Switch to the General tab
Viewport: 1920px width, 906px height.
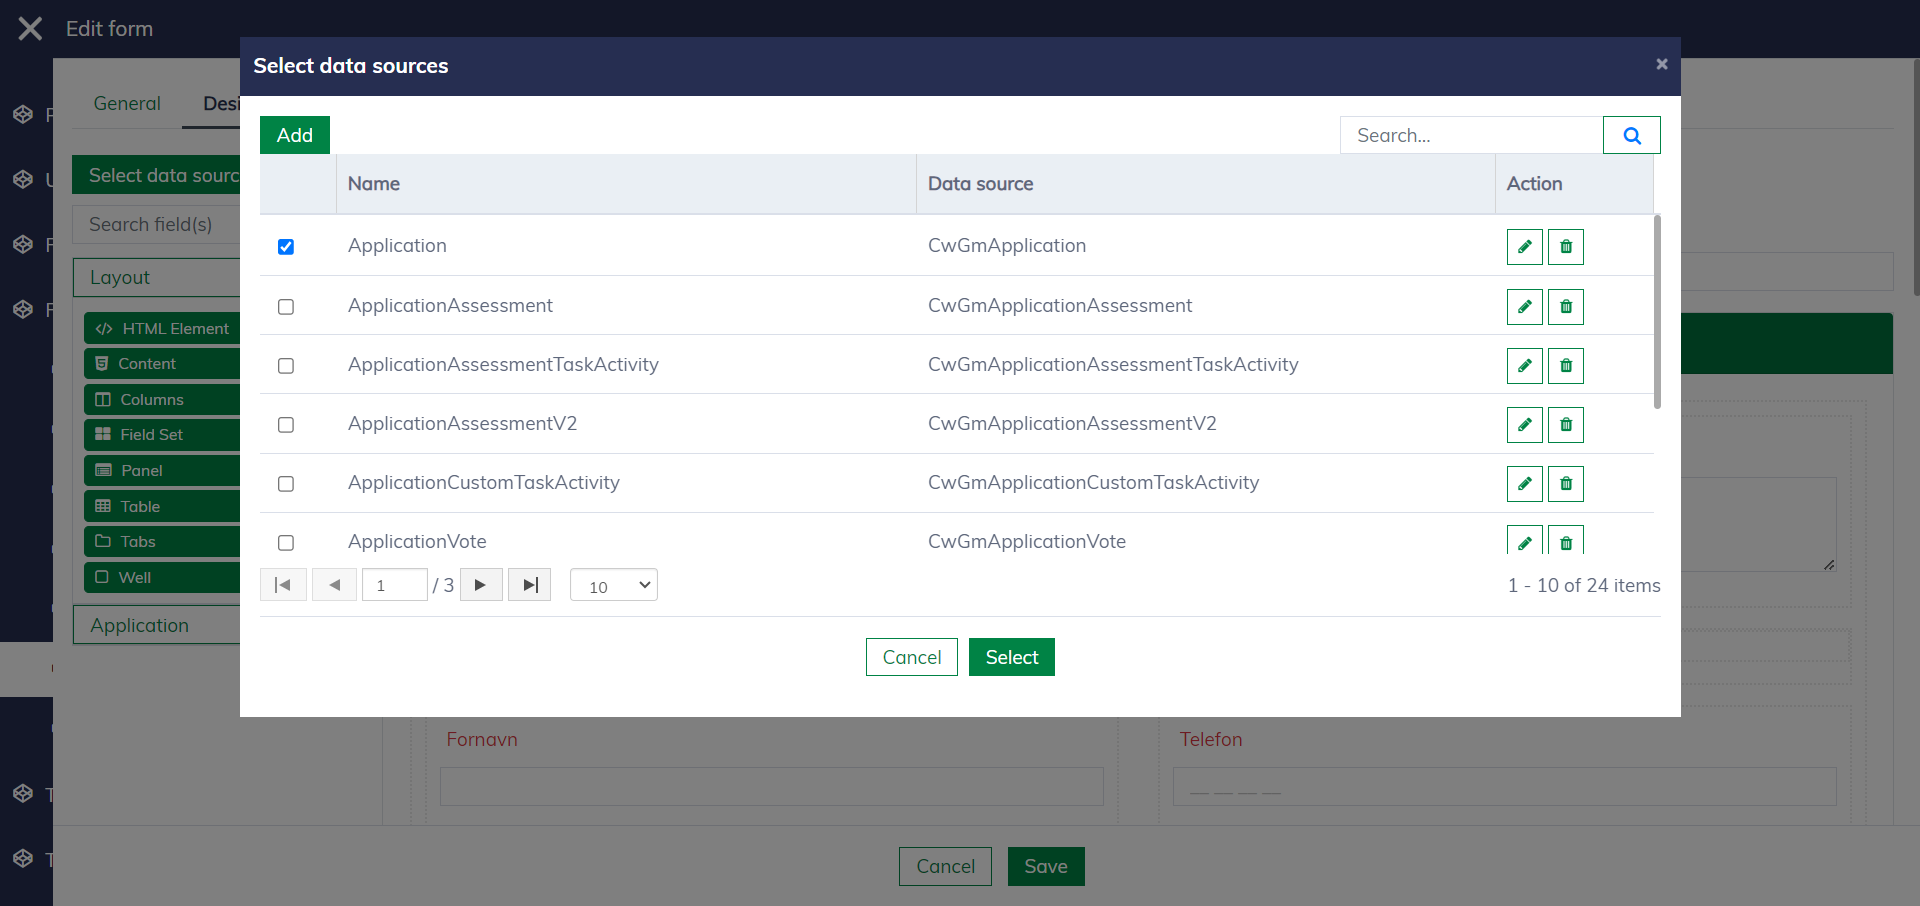click(127, 104)
